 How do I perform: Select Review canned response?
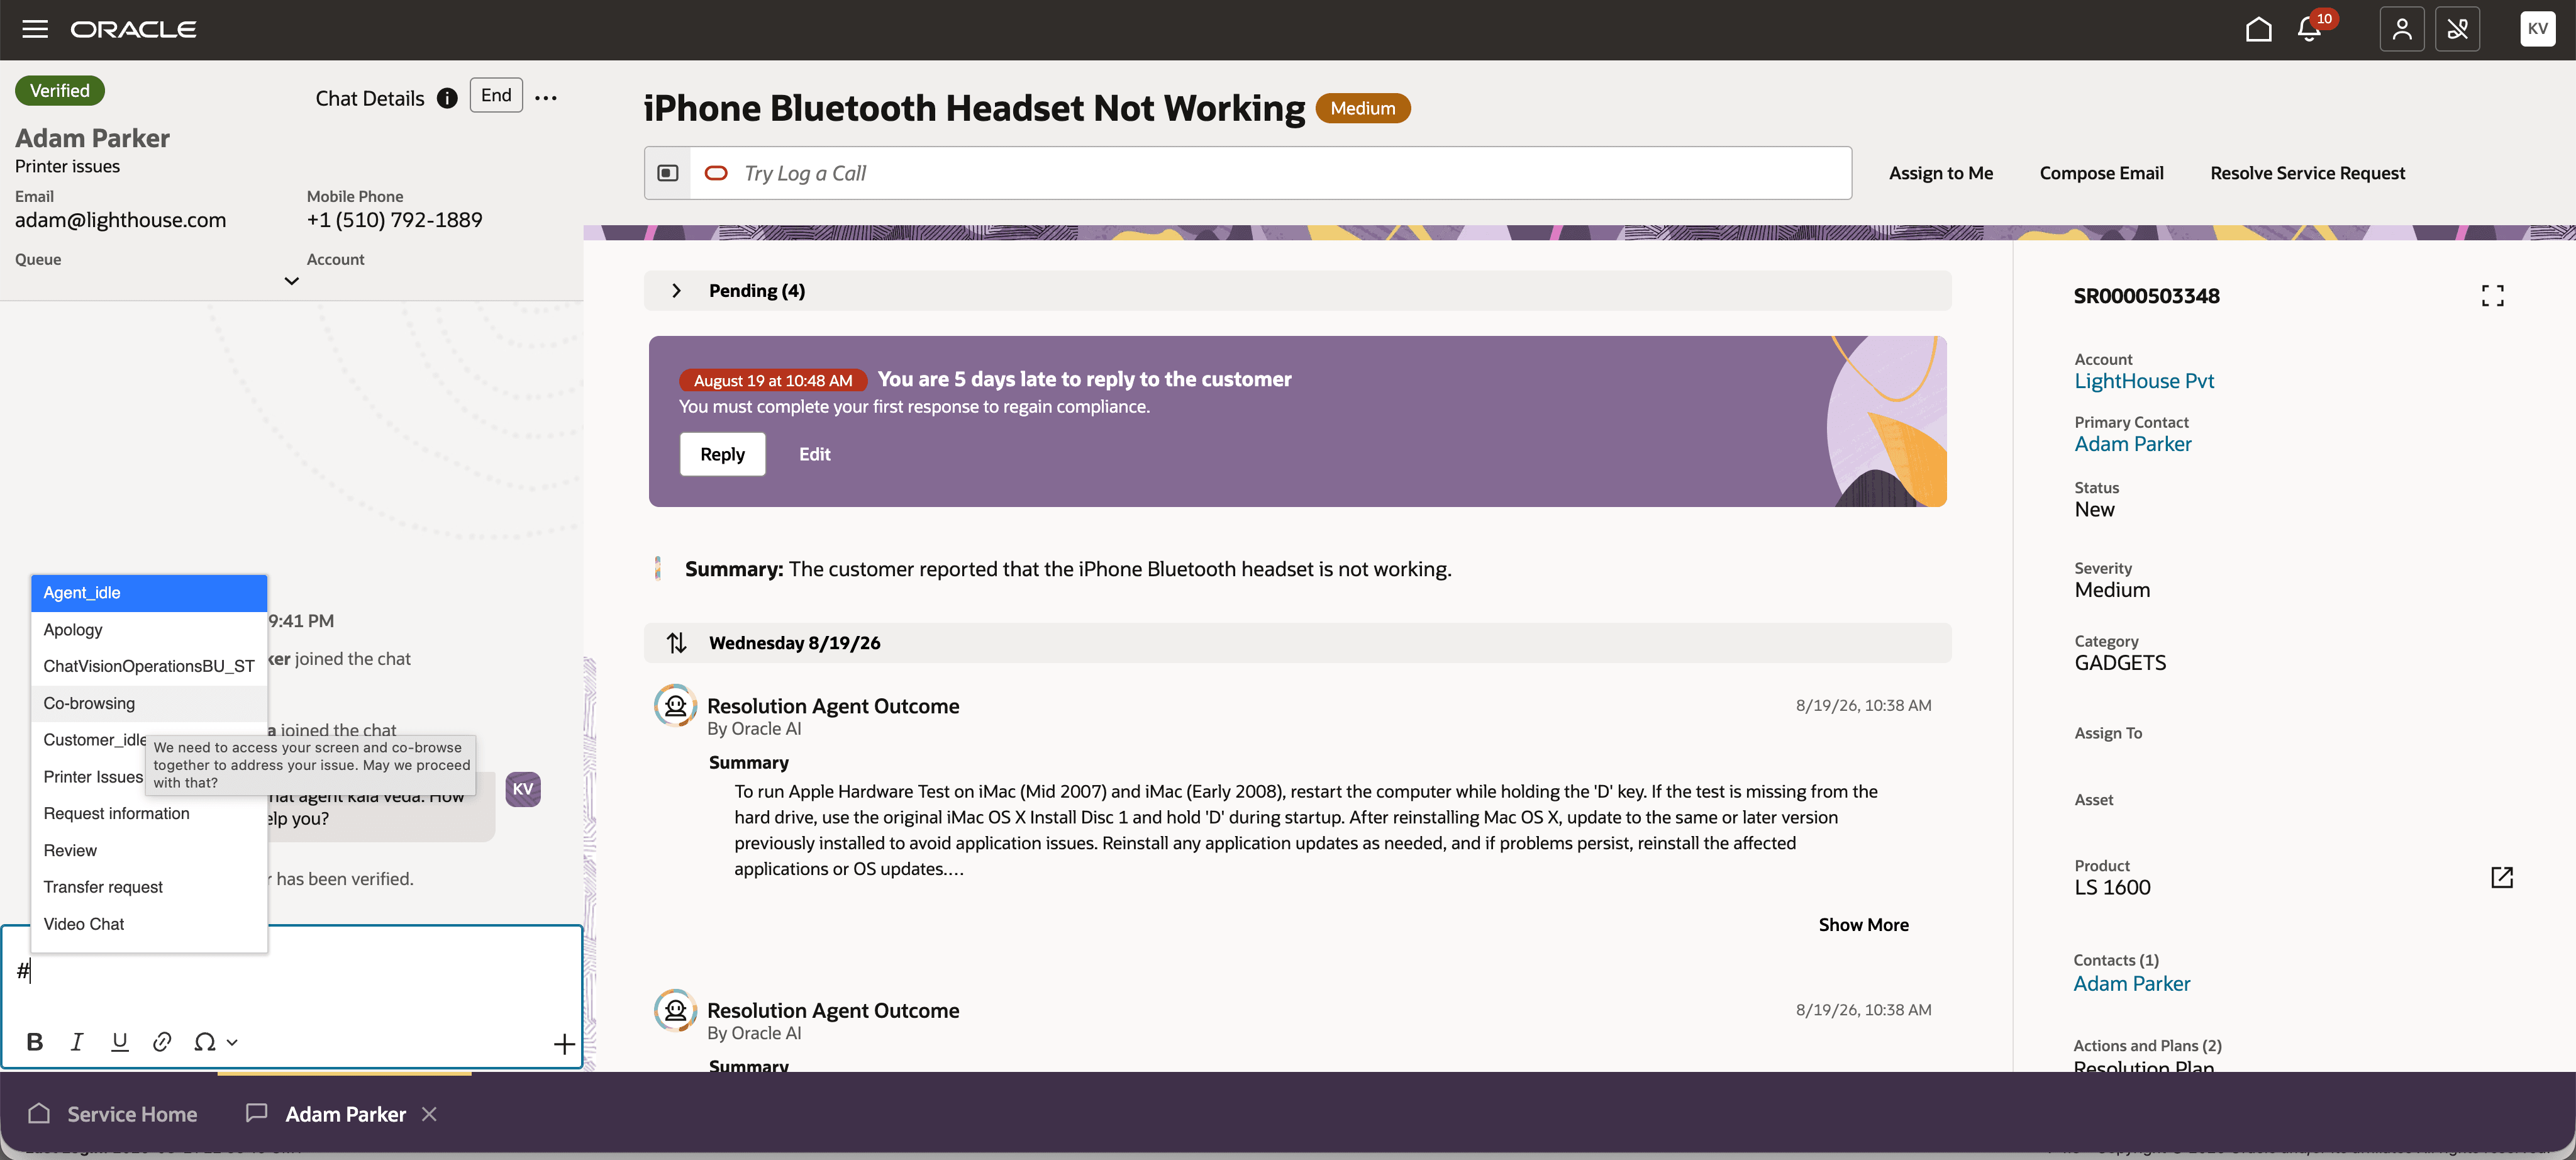(x=149, y=850)
